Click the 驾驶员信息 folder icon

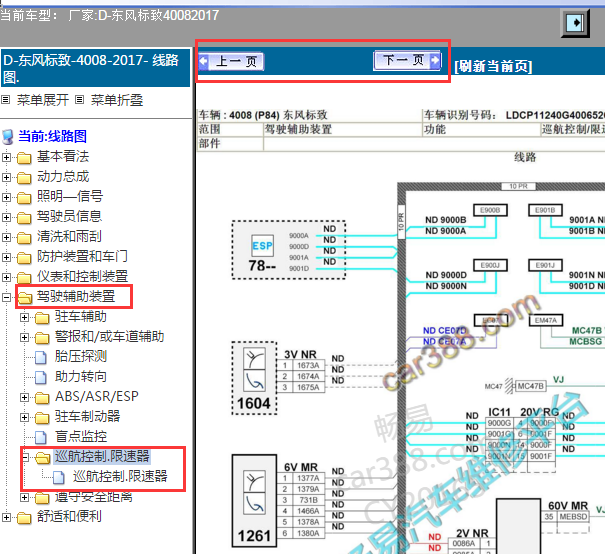[x=24, y=218]
